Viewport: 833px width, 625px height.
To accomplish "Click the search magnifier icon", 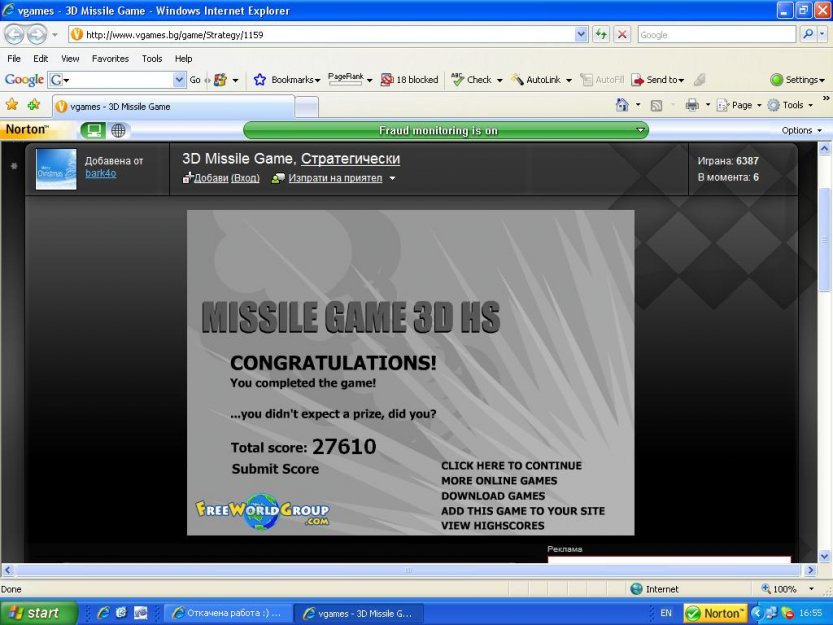I will tap(808, 34).
